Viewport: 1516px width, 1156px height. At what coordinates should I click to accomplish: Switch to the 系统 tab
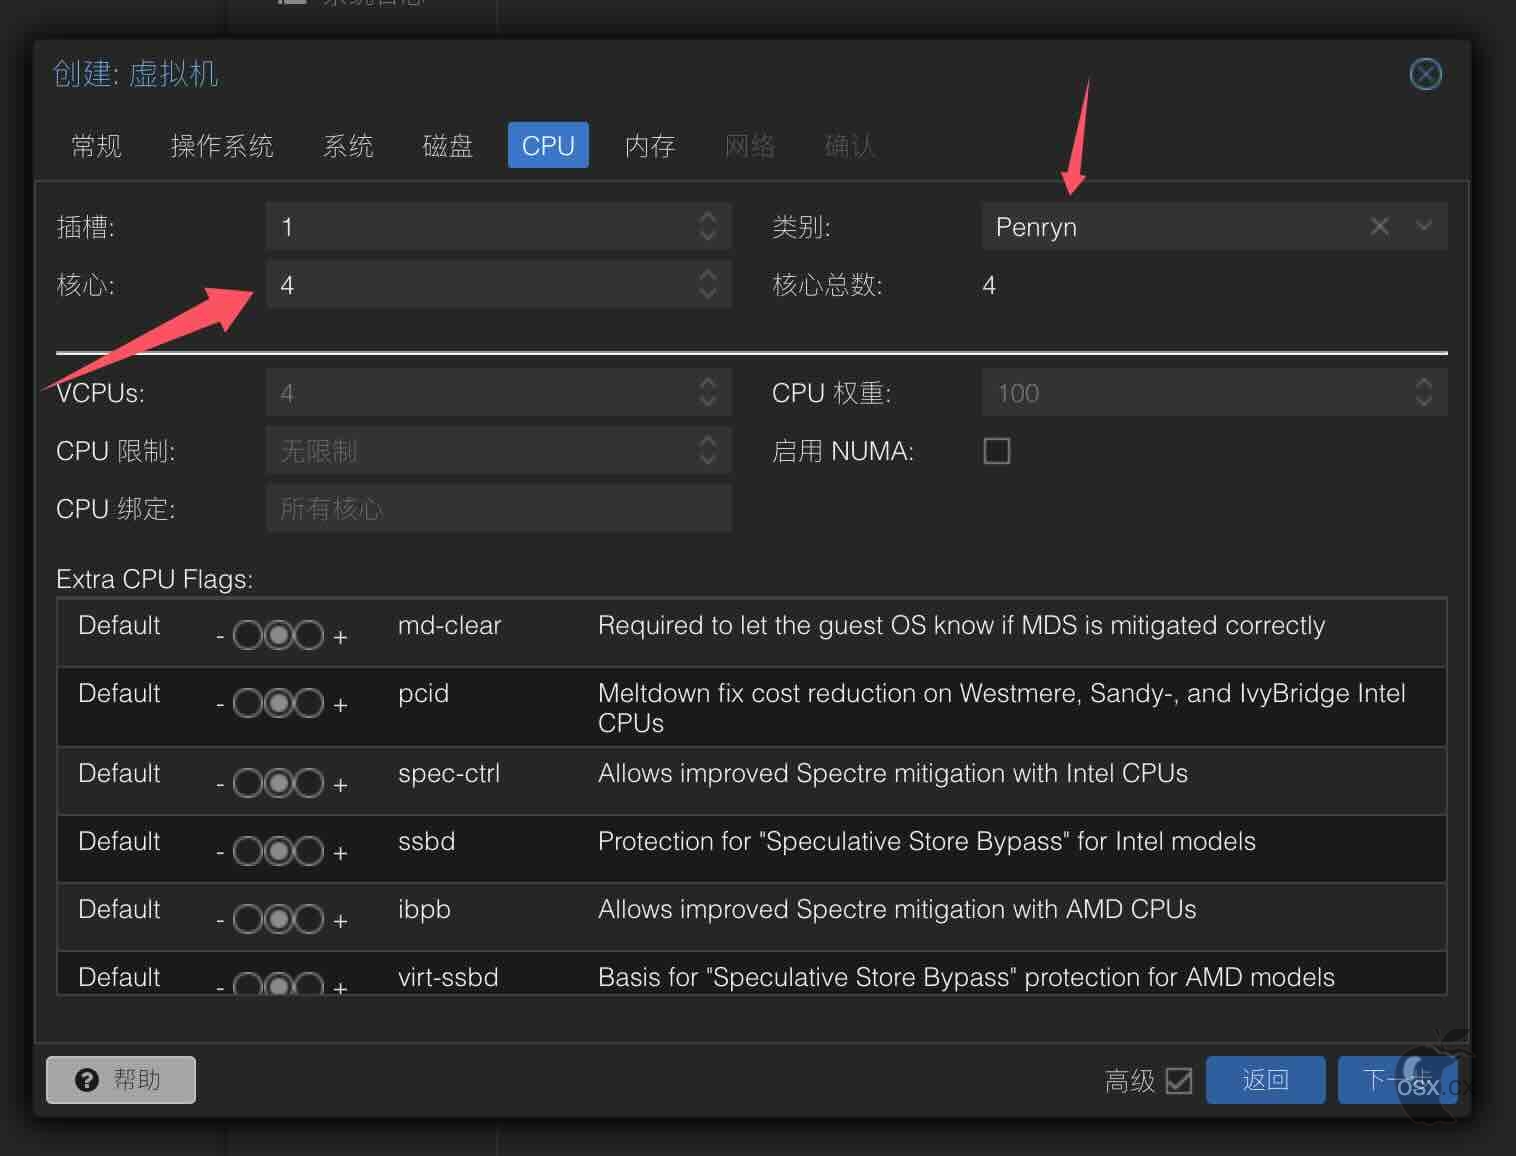(x=348, y=146)
